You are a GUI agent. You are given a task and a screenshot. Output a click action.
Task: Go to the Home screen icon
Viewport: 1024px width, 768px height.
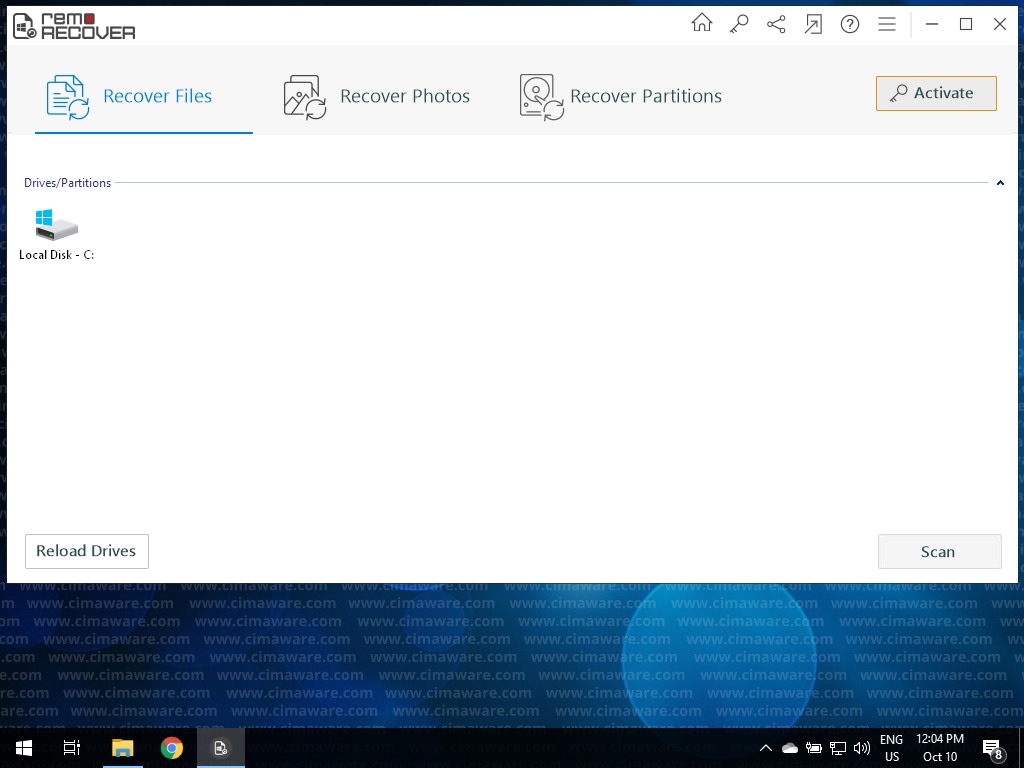pos(702,24)
